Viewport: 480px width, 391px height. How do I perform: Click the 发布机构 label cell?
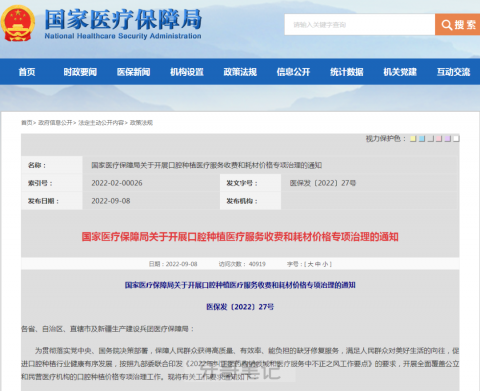[x=250, y=201]
